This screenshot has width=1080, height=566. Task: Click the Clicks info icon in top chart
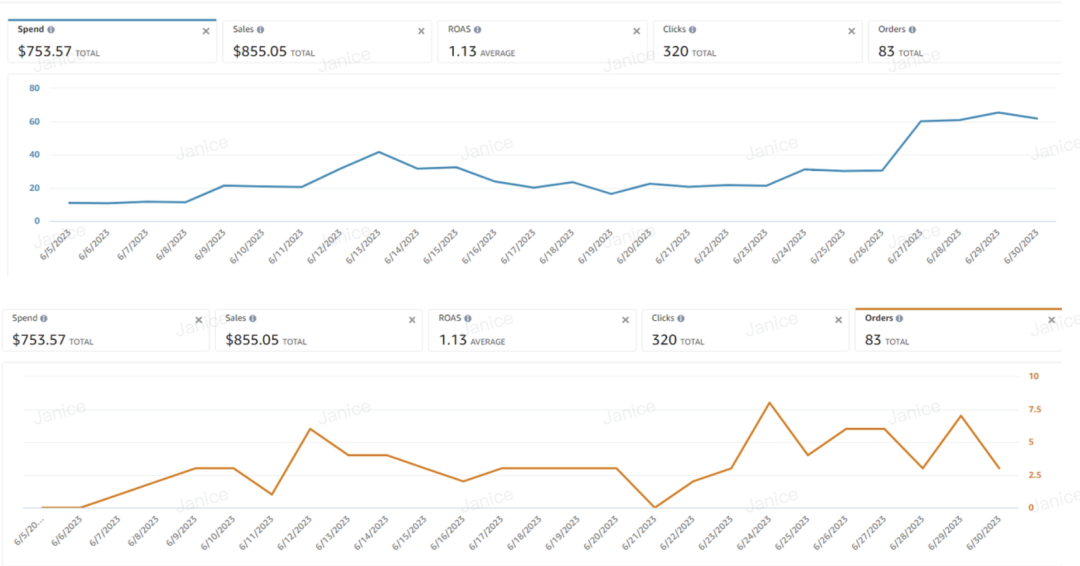click(x=692, y=30)
